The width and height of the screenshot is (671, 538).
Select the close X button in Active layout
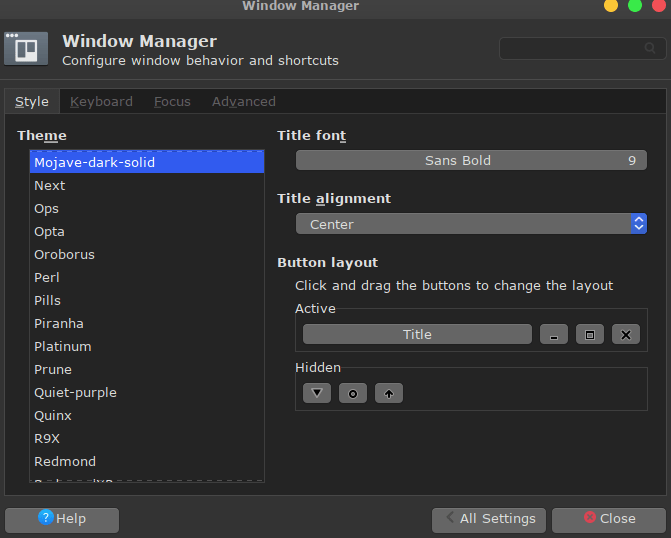(626, 334)
